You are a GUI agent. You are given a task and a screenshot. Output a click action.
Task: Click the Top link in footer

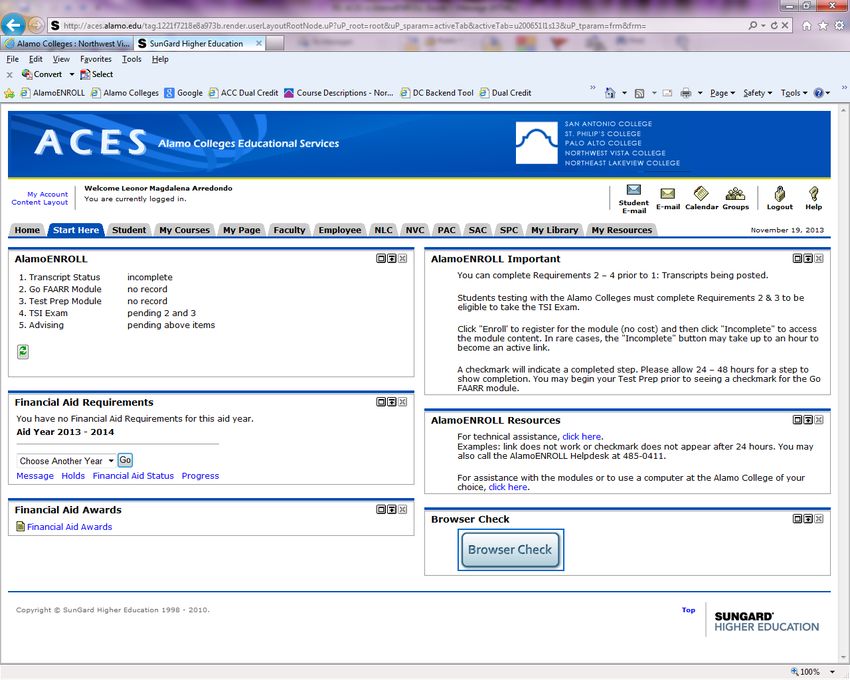click(x=688, y=610)
